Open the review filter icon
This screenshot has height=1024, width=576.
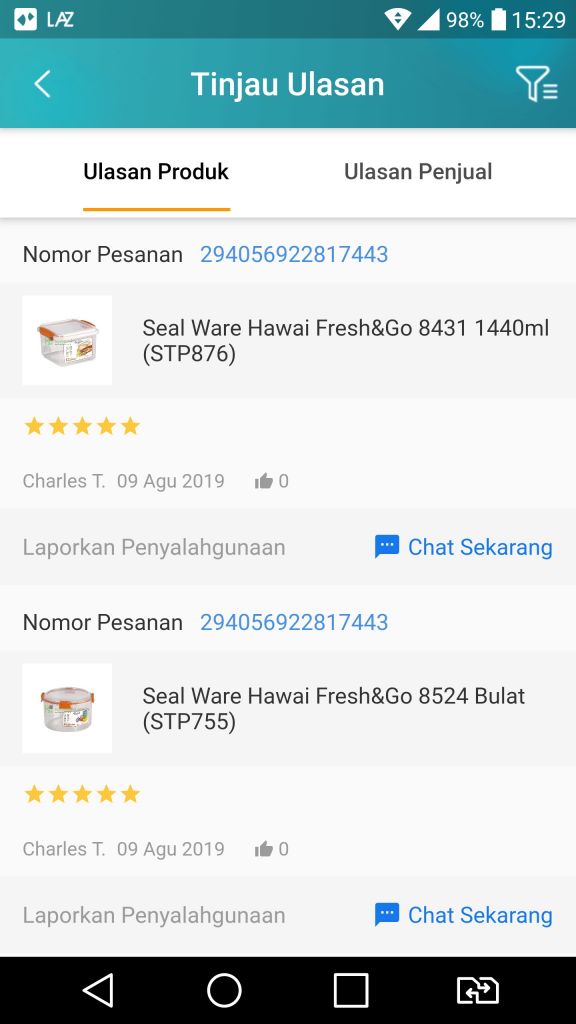click(x=537, y=84)
